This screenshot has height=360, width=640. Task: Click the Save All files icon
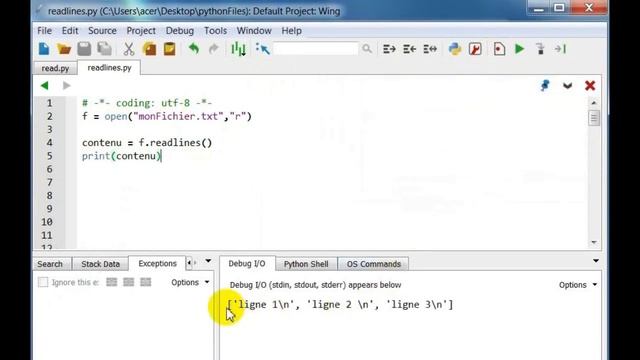point(104,49)
